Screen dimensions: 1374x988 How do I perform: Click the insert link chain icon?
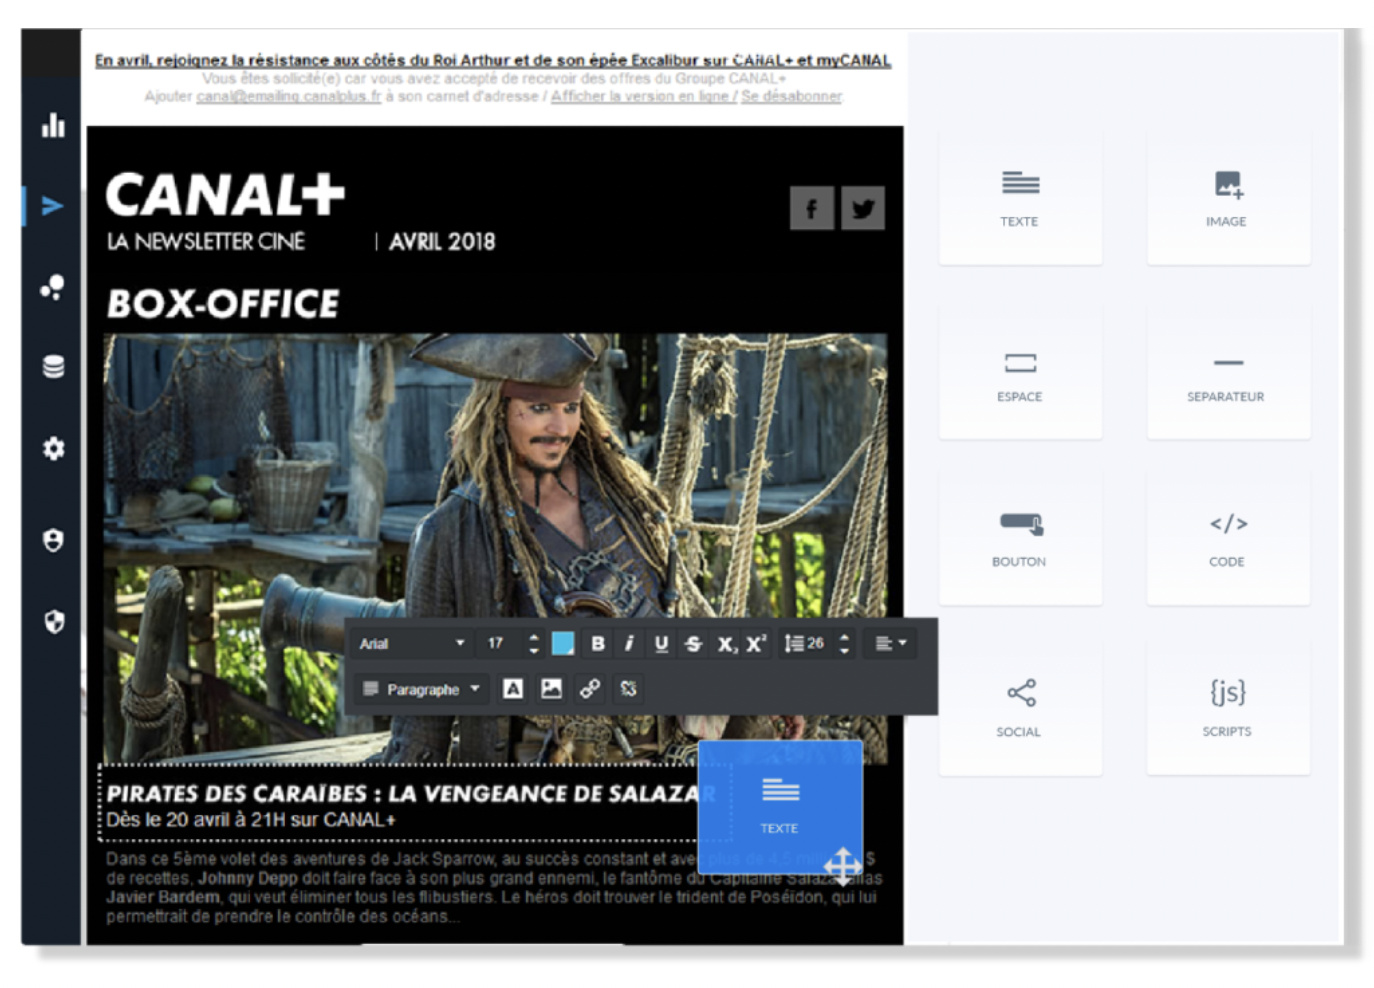[x=590, y=688]
